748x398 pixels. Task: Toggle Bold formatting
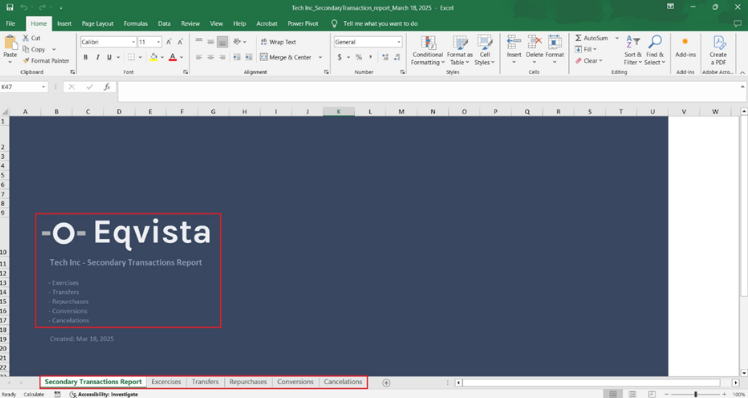(86, 57)
